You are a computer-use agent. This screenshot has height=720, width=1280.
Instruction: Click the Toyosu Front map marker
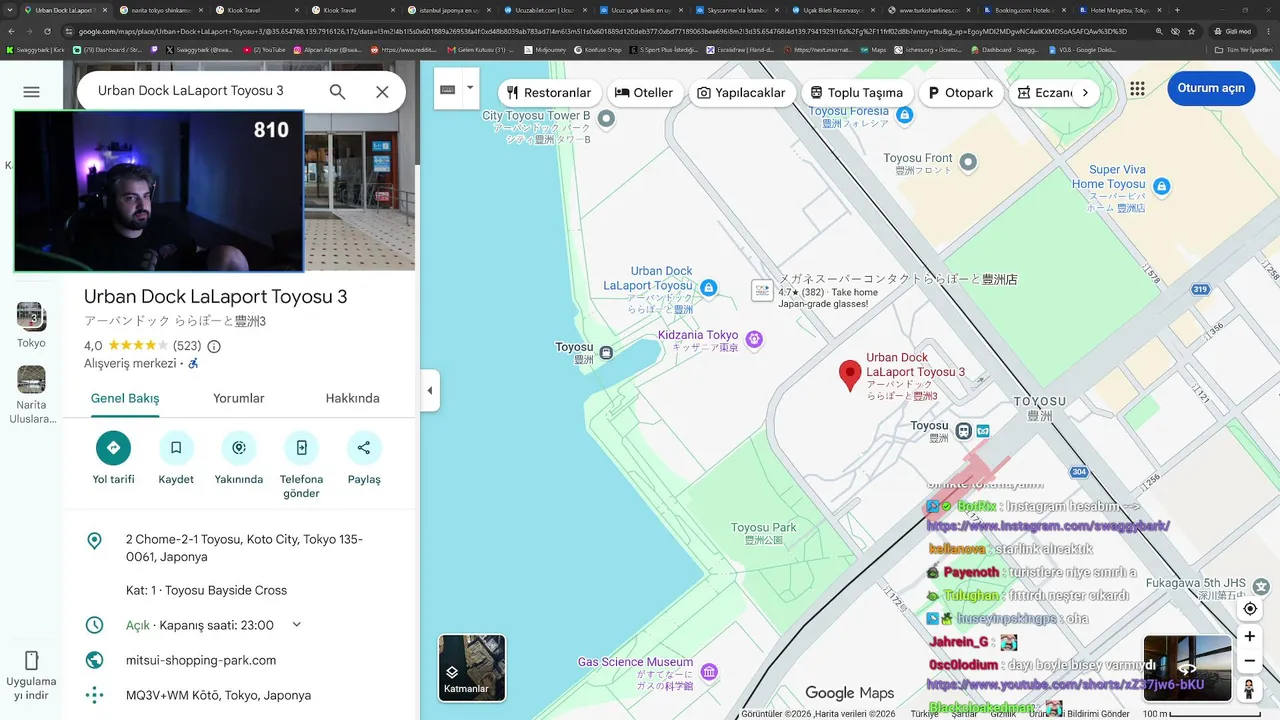[x=967, y=162]
